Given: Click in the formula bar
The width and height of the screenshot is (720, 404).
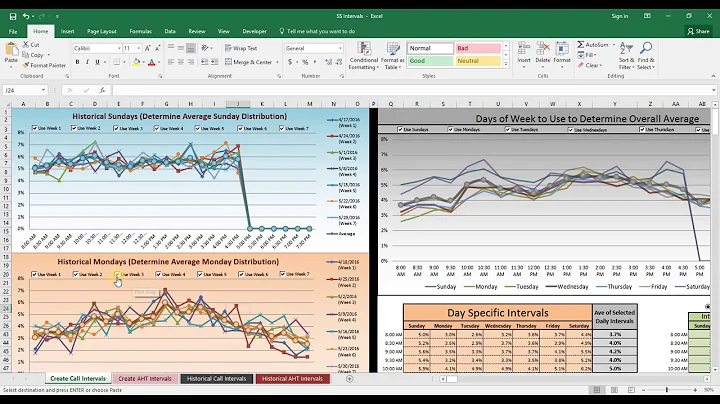Looking at the screenshot, I should (411, 90).
